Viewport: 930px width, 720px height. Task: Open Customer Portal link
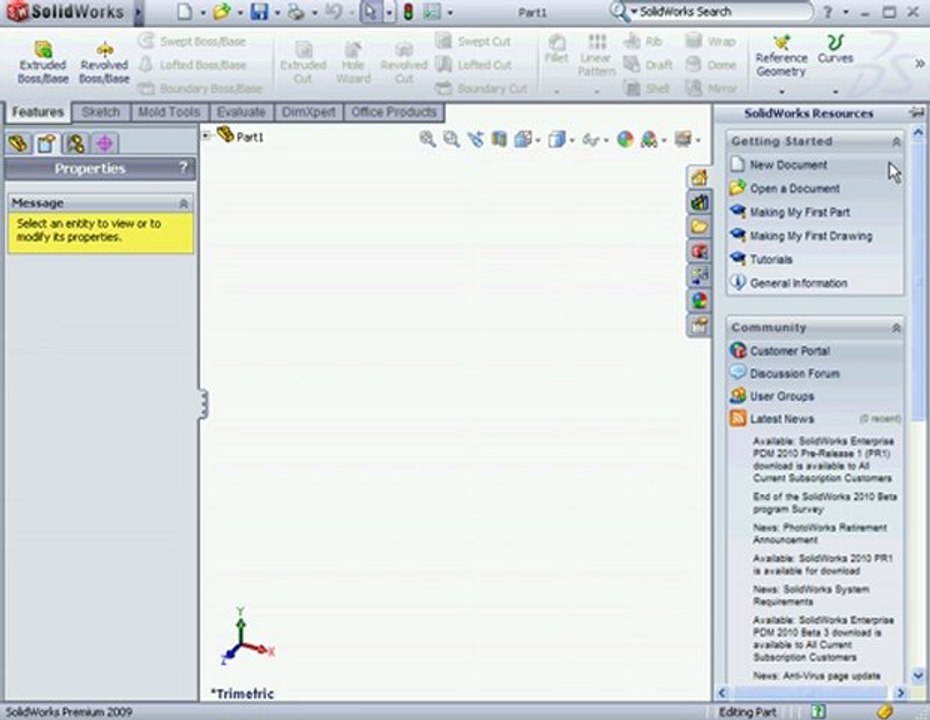(789, 351)
